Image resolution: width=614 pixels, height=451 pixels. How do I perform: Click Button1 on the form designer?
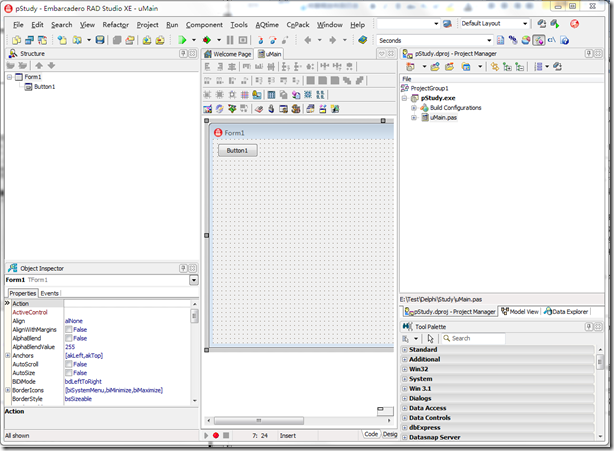coord(238,150)
